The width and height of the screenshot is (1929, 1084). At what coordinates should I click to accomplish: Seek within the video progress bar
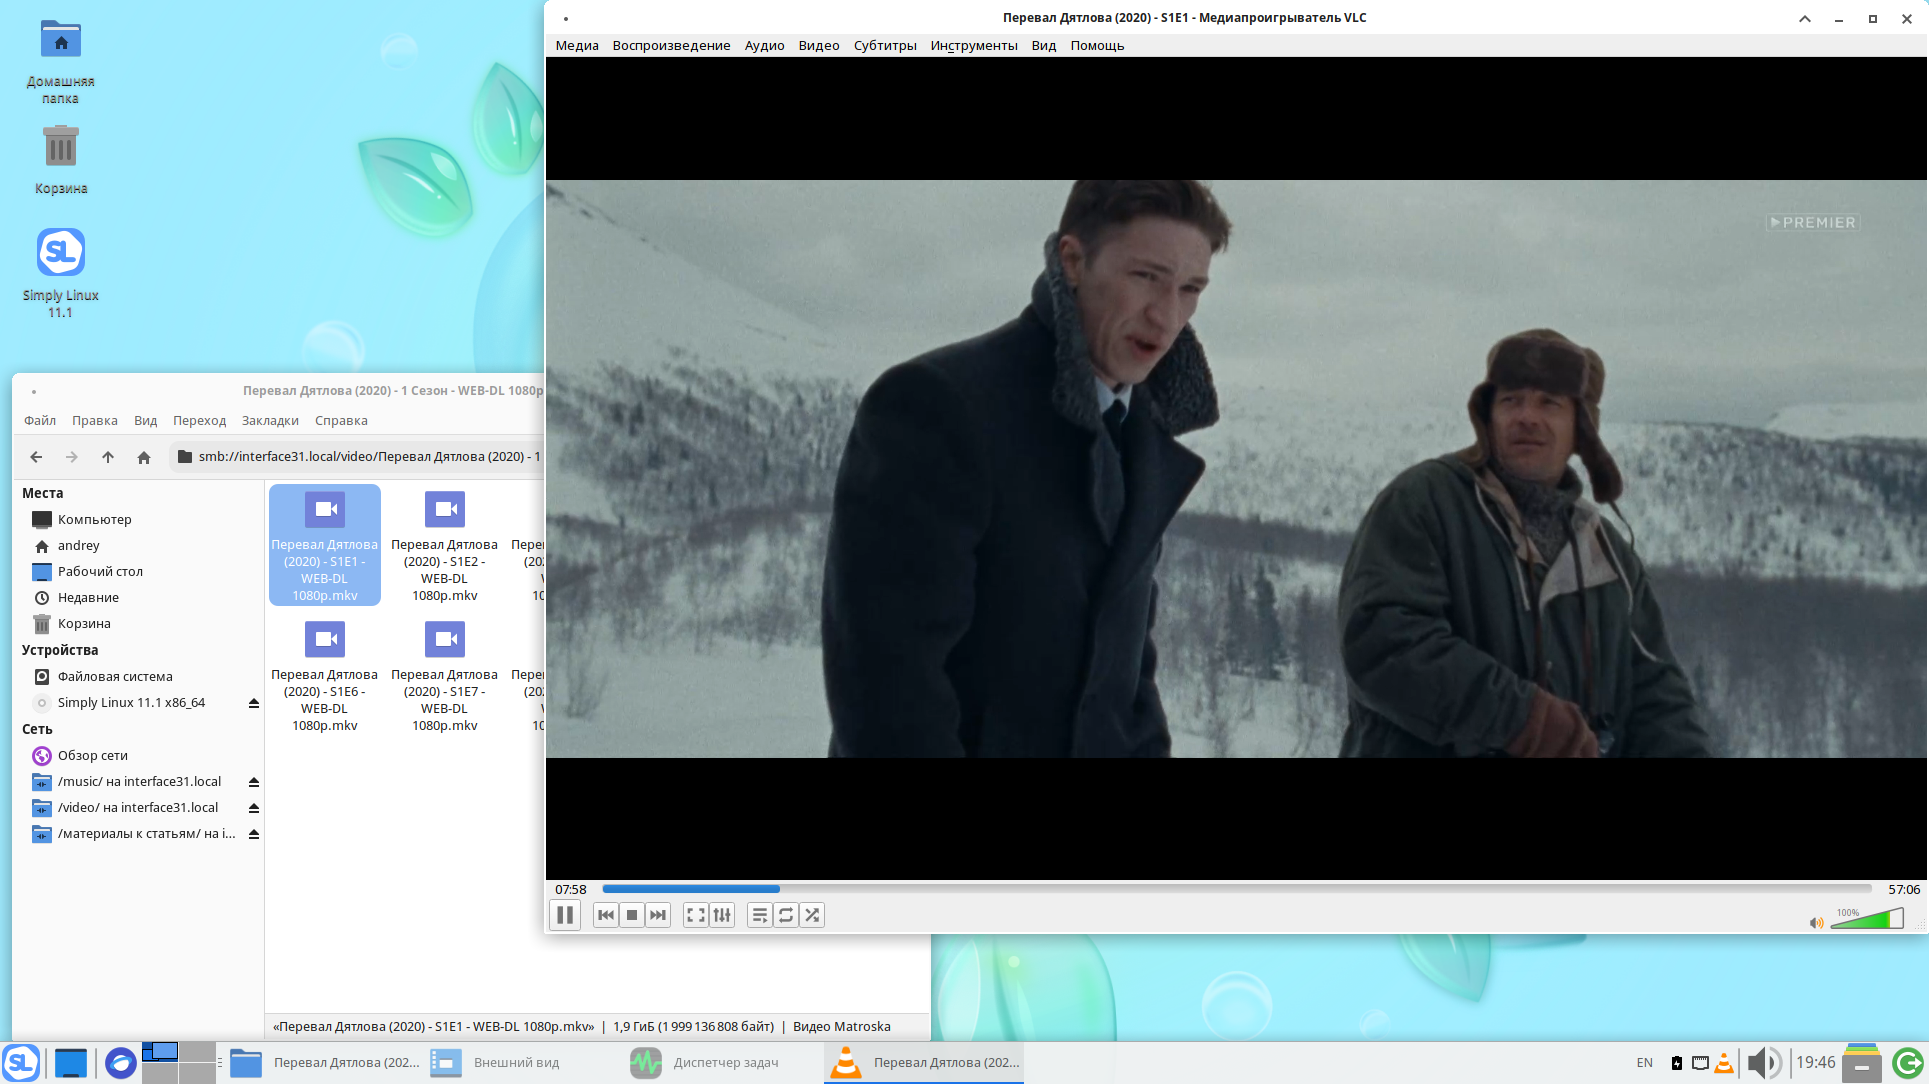point(1237,889)
